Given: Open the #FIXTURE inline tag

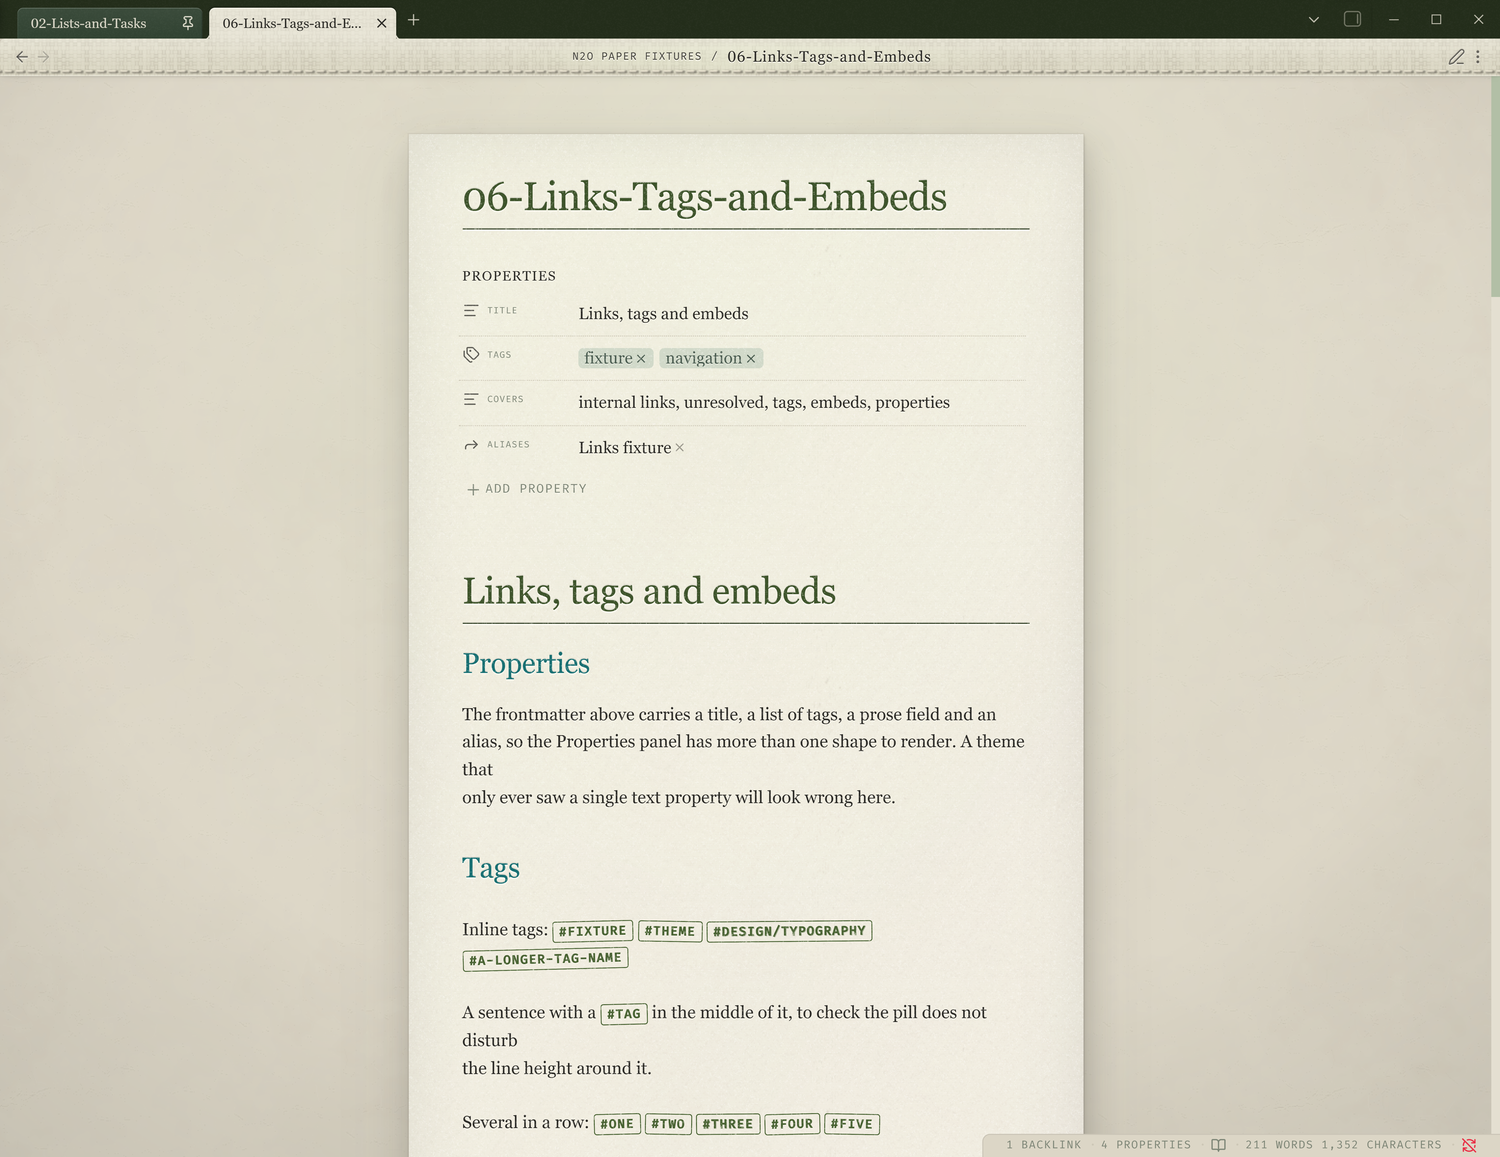Looking at the screenshot, I should (593, 931).
